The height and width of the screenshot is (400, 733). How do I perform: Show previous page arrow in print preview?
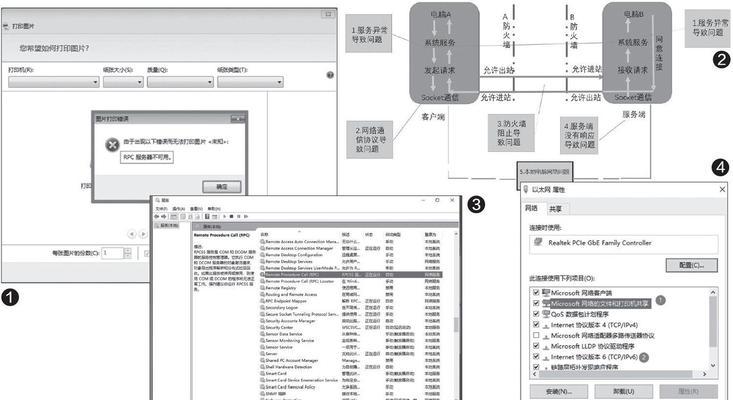(x=132, y=234)
